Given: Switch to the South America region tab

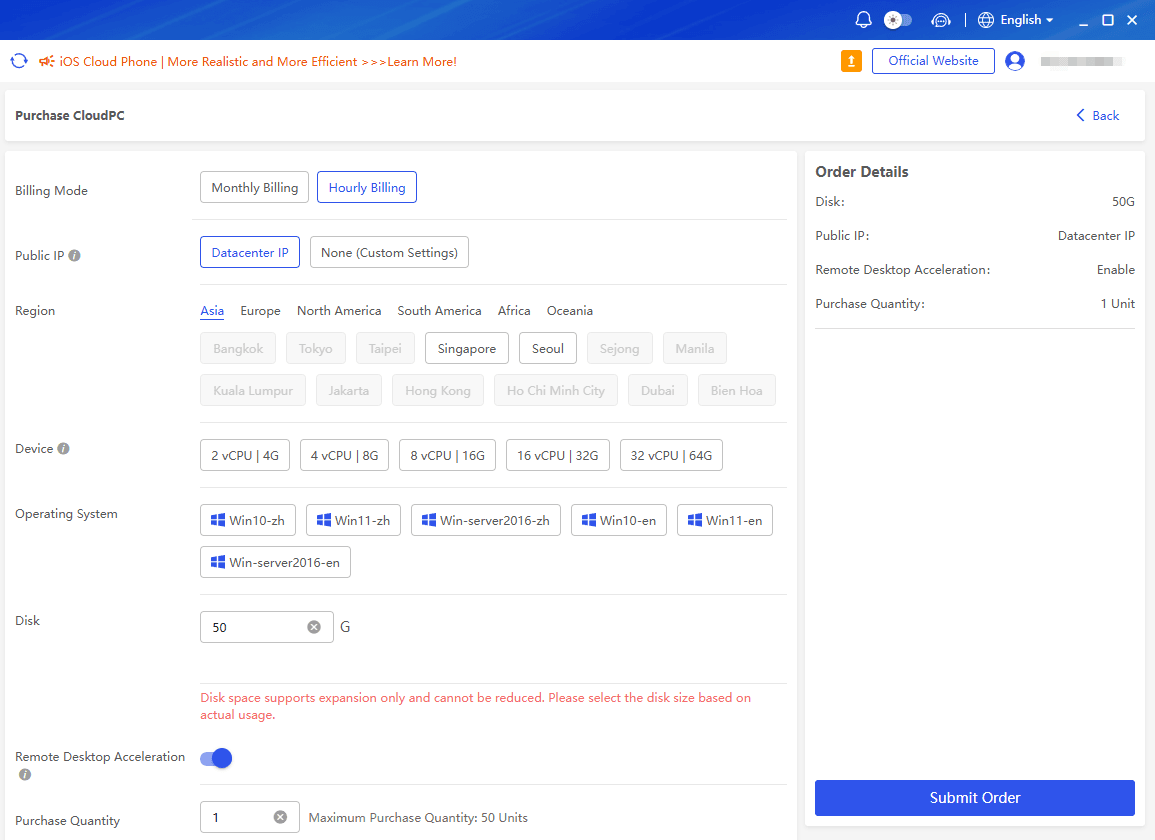Looking at the screenshot, I should tap(439, 311).
